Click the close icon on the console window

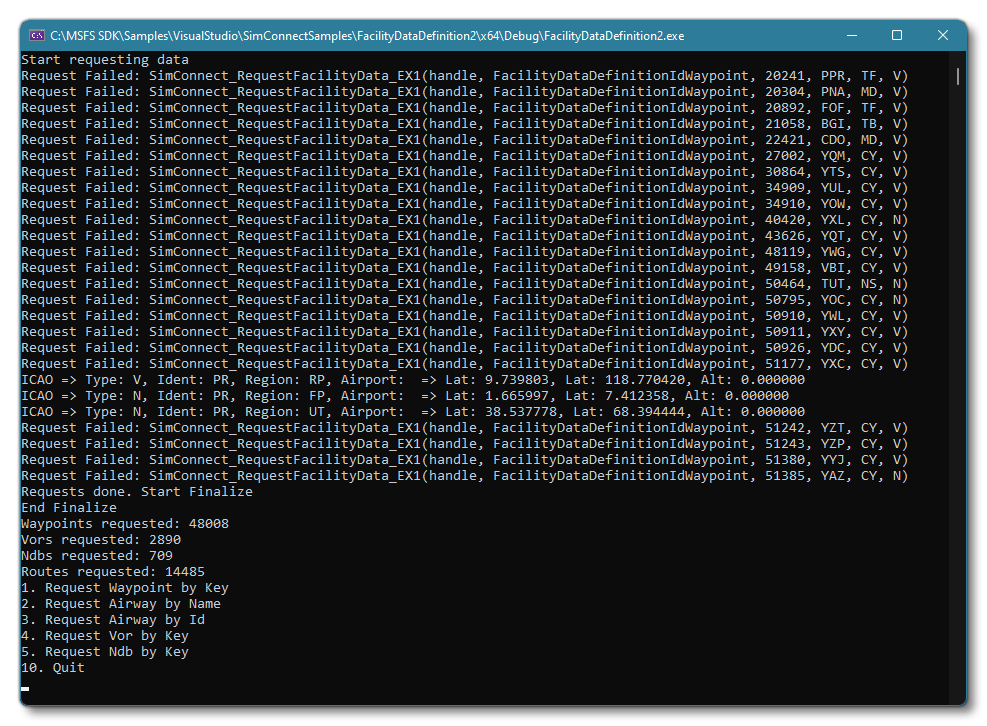pos(942,34)
